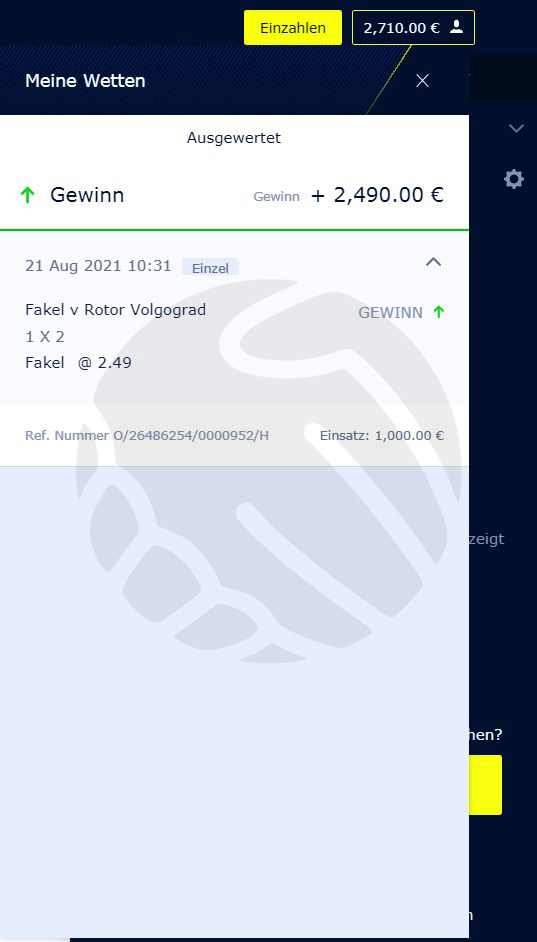Click the green arrow beside Gewinn heading

click(x=28, y=195)
